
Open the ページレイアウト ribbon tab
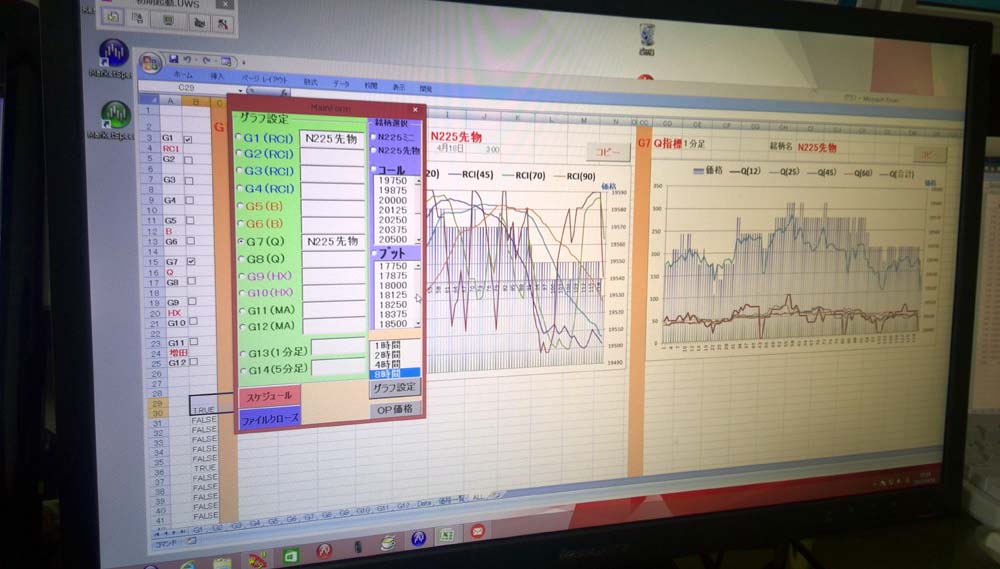click(265, 79)
